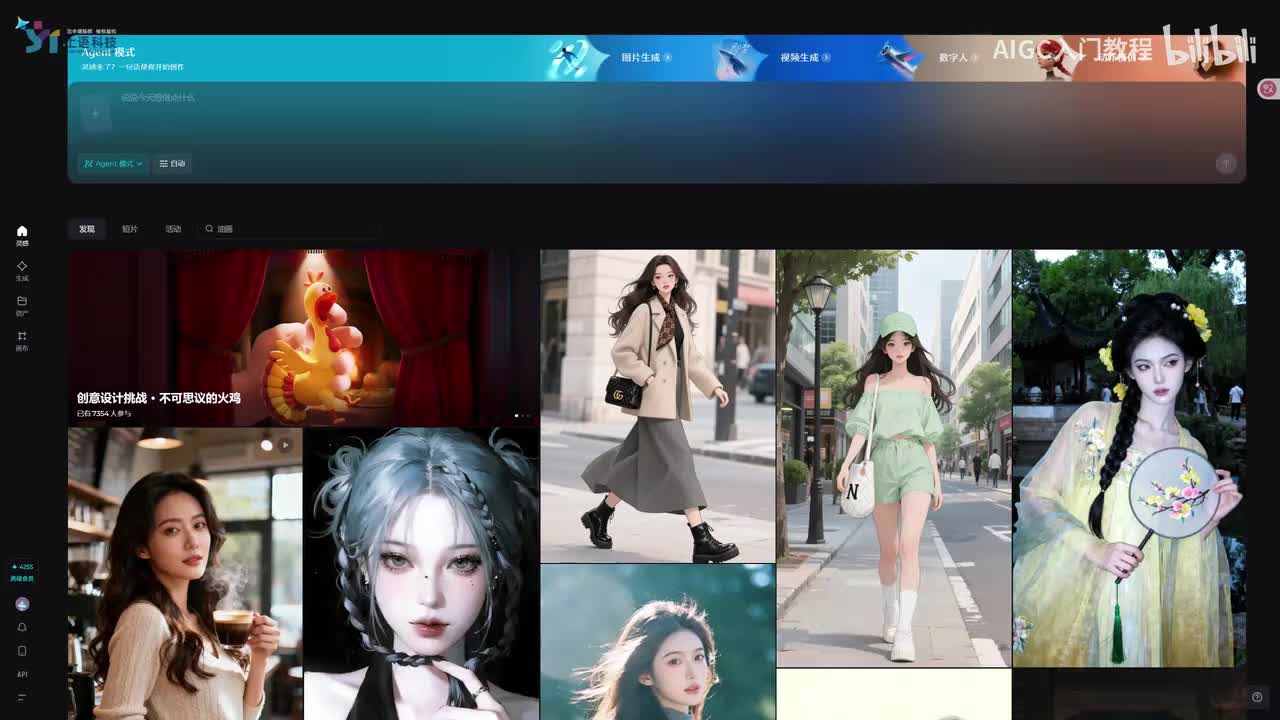Open the user avatar in the sidebar
The height and width of the screenshot is (720, 1280).
tap(22, 604)
